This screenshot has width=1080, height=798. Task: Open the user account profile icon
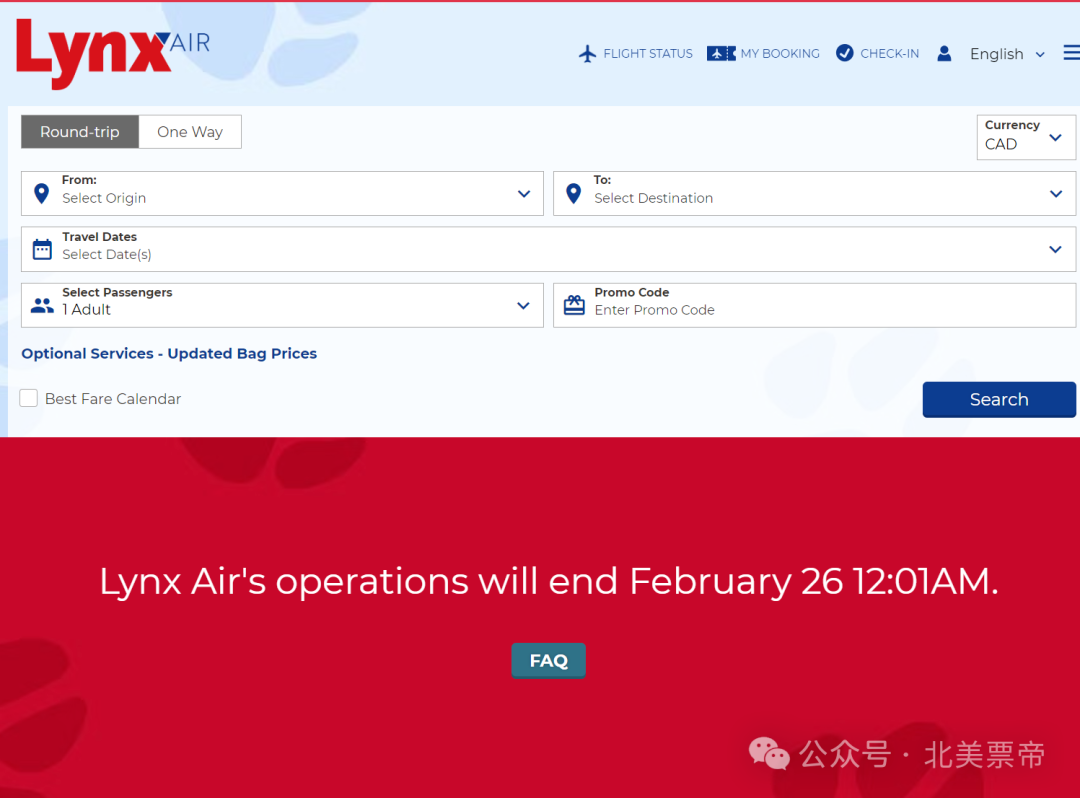tap(944, 54)
